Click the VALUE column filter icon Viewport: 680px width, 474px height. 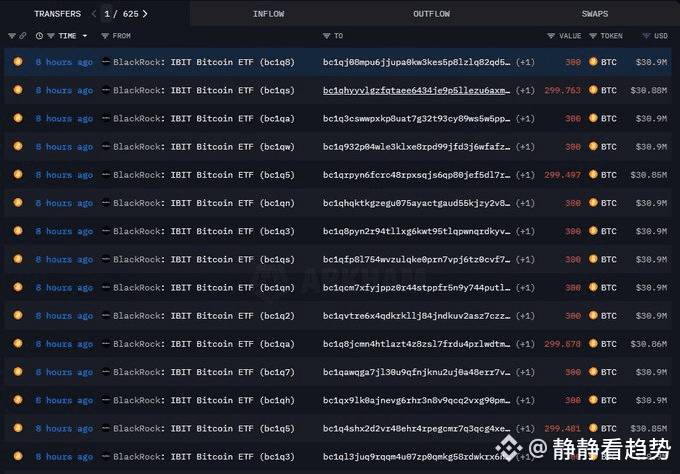pos(551,36)
